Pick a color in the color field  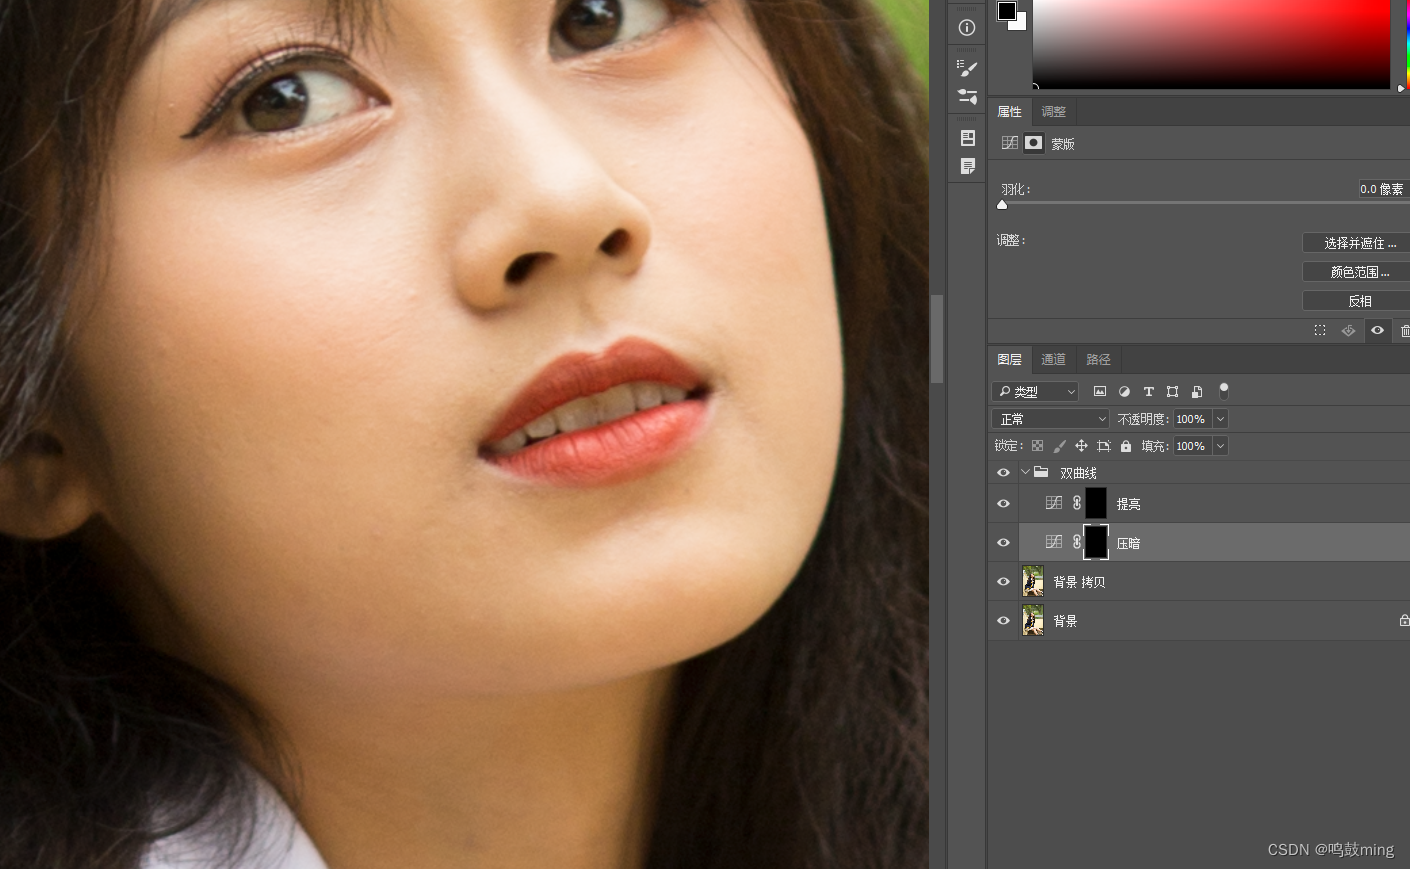[1211, 43]
